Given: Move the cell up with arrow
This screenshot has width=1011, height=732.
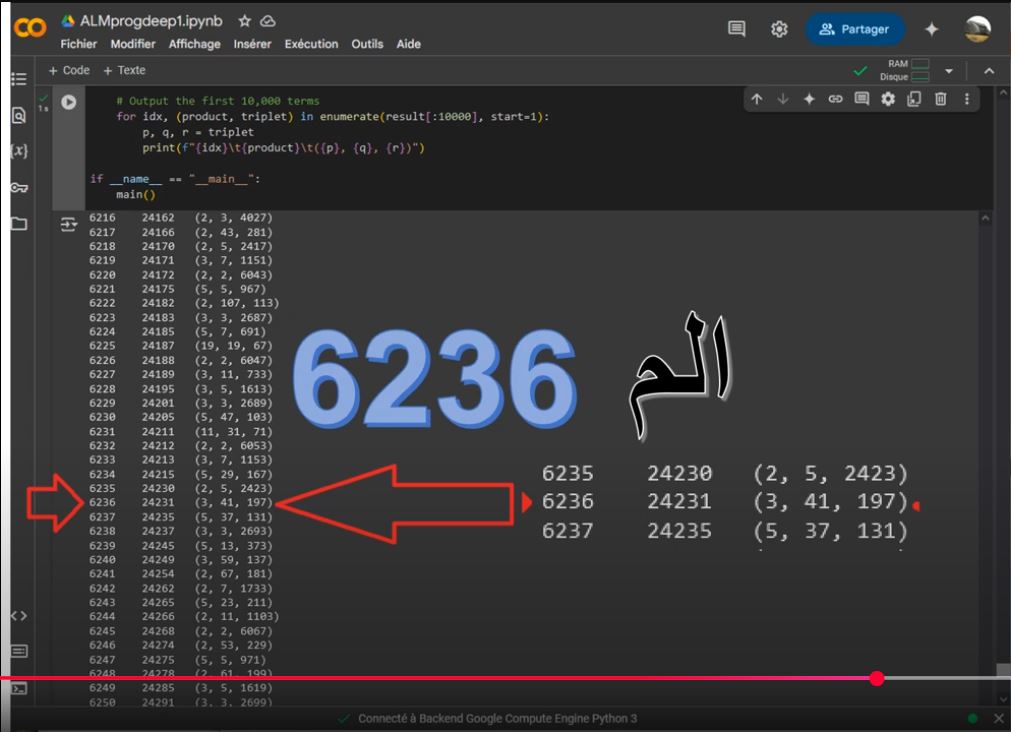Looking at the screenshot, I should click(757, 99).
